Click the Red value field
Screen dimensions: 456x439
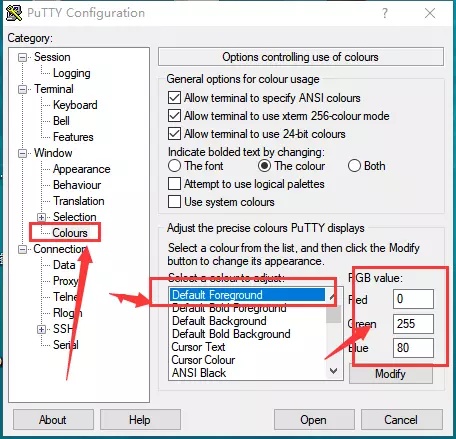[413, 299]
